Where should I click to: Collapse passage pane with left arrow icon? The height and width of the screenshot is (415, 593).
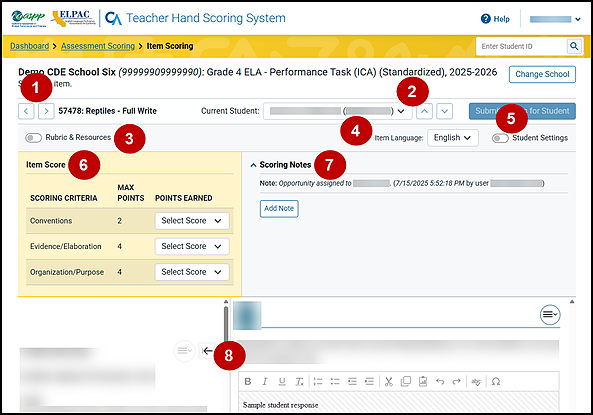pos(207,351)
